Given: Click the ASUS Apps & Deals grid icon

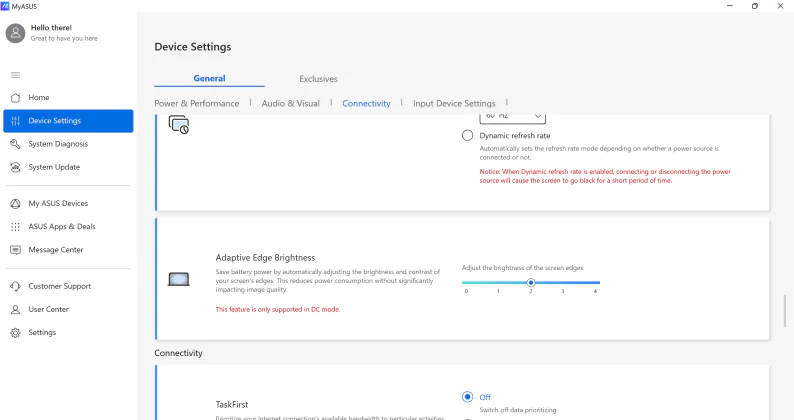Looking at the screenshot, I should pyautogui.click(x=16, y=226).
